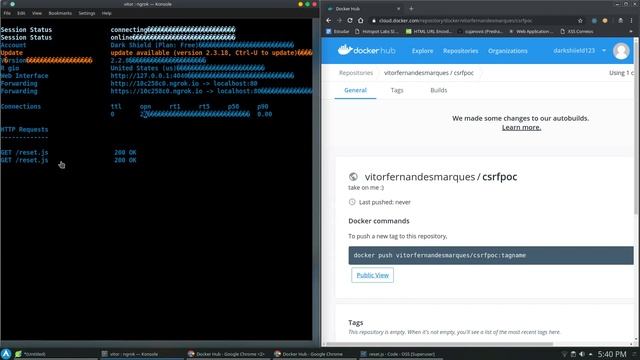Open Explore in Docker Hub navigation

point(422,51)
